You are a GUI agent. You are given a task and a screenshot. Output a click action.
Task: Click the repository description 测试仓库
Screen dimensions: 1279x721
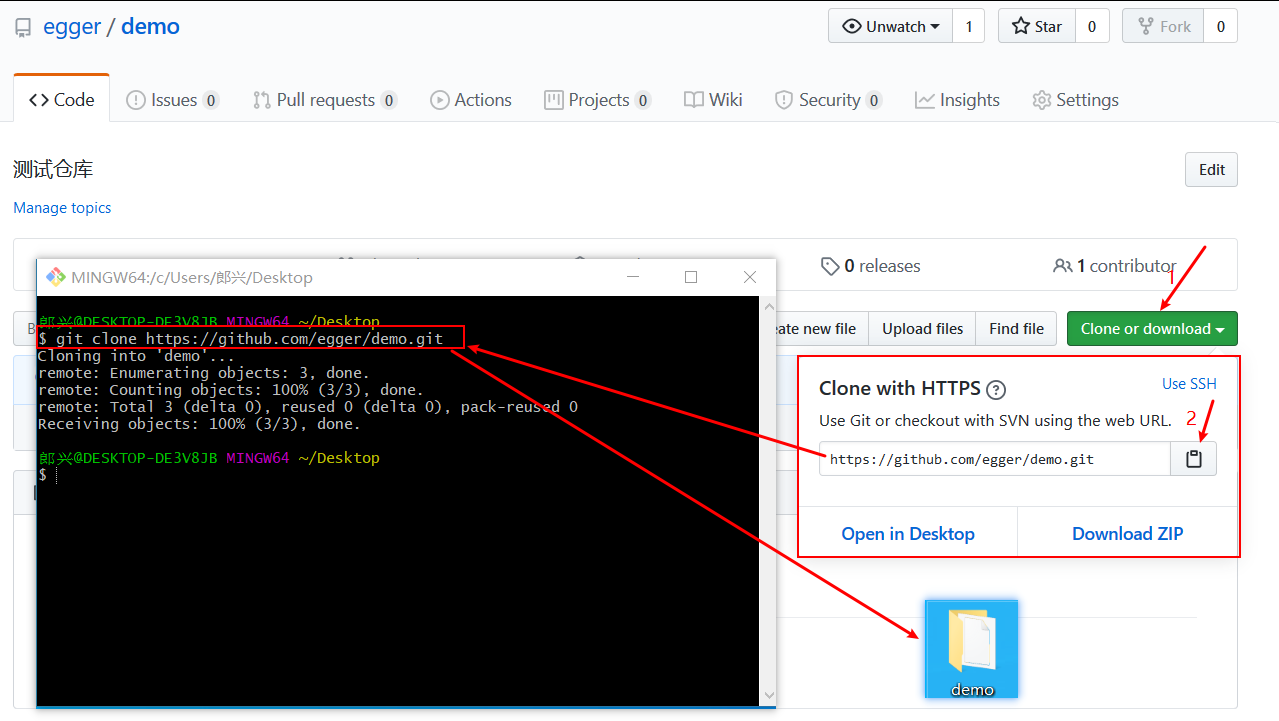click(53, 170)
